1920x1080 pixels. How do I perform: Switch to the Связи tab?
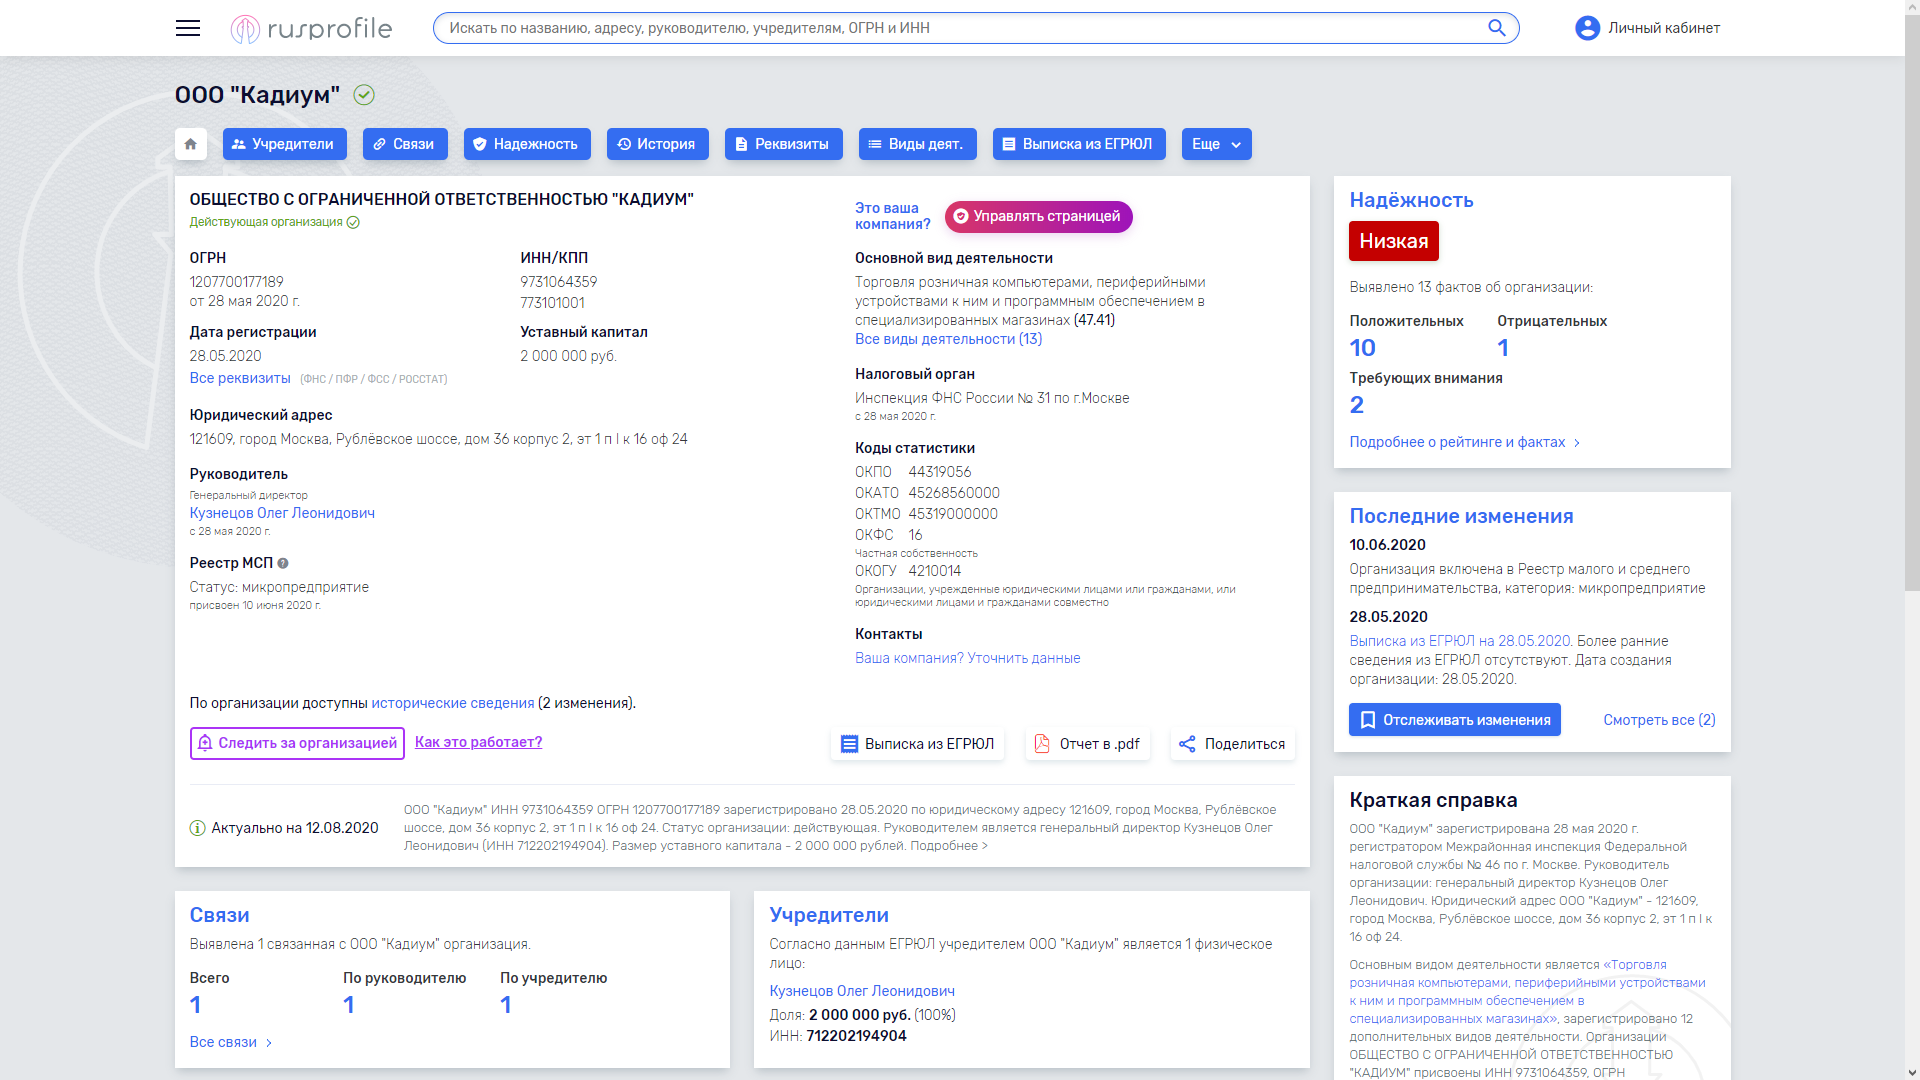point(405,144)
